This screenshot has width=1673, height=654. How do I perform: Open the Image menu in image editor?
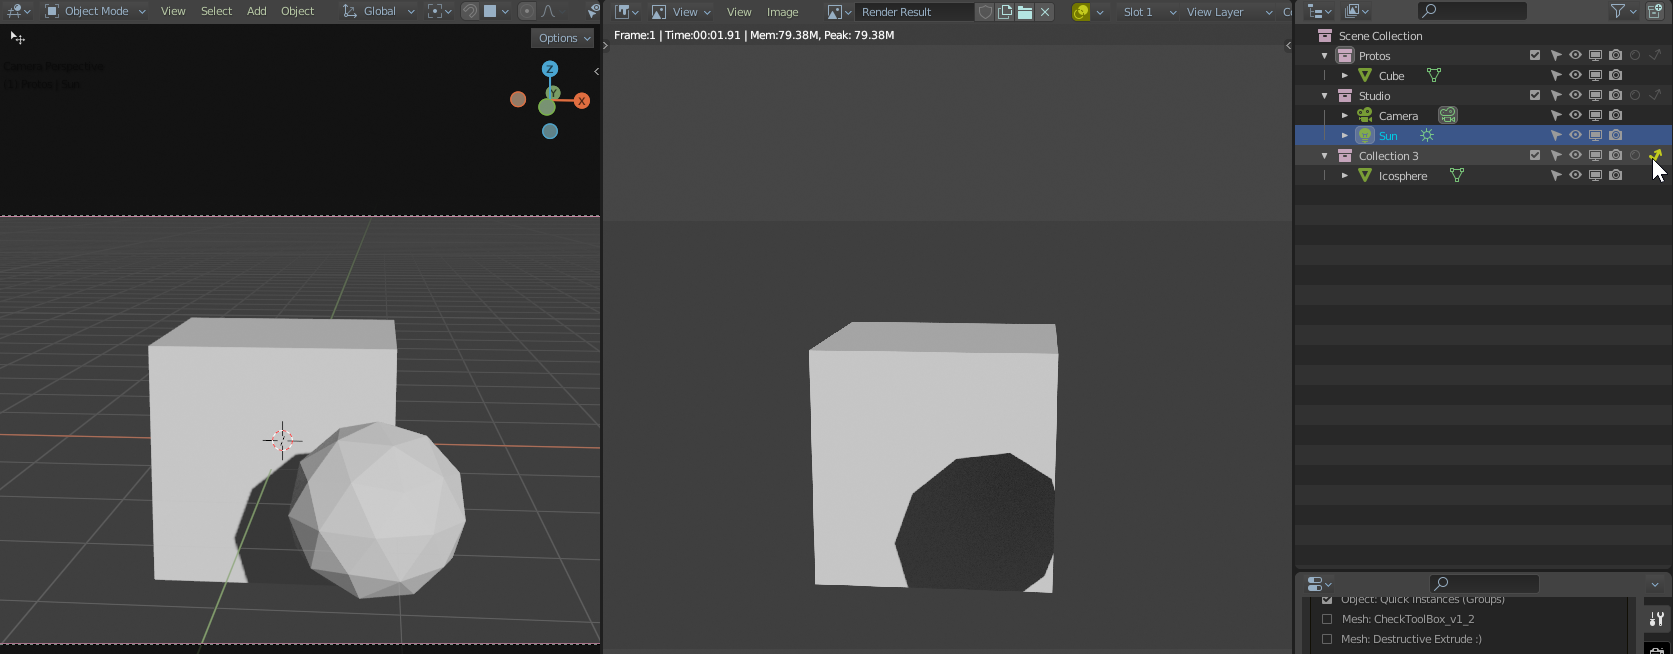782,12
